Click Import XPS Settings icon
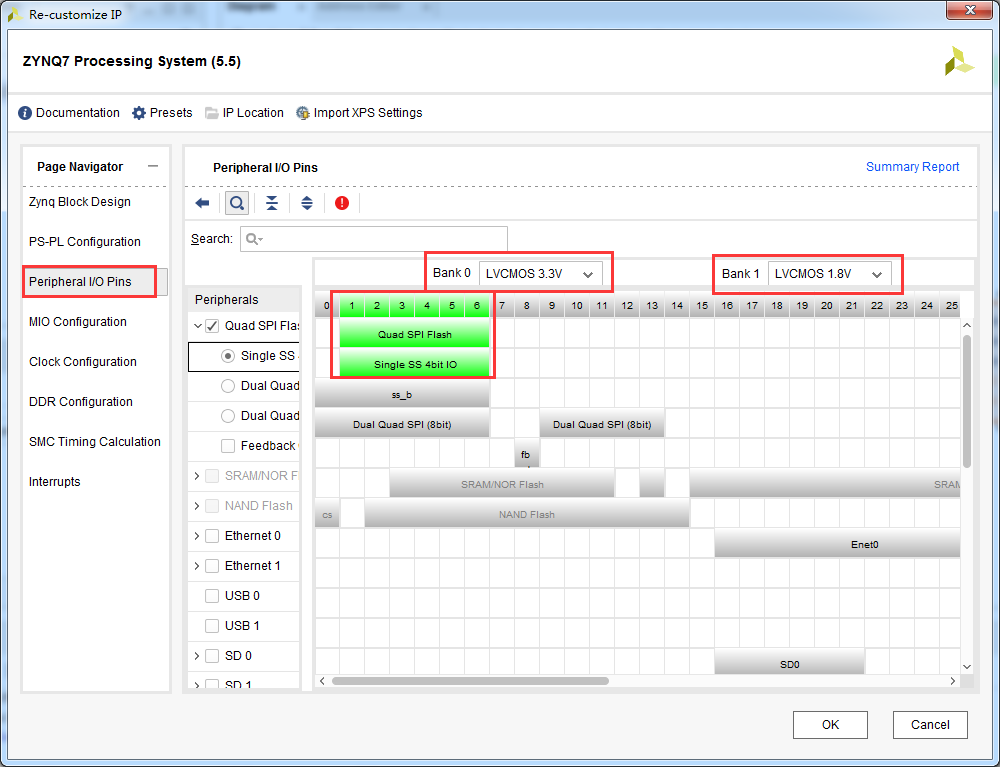This screenshot has width=1000, height=767. point(303,113)
